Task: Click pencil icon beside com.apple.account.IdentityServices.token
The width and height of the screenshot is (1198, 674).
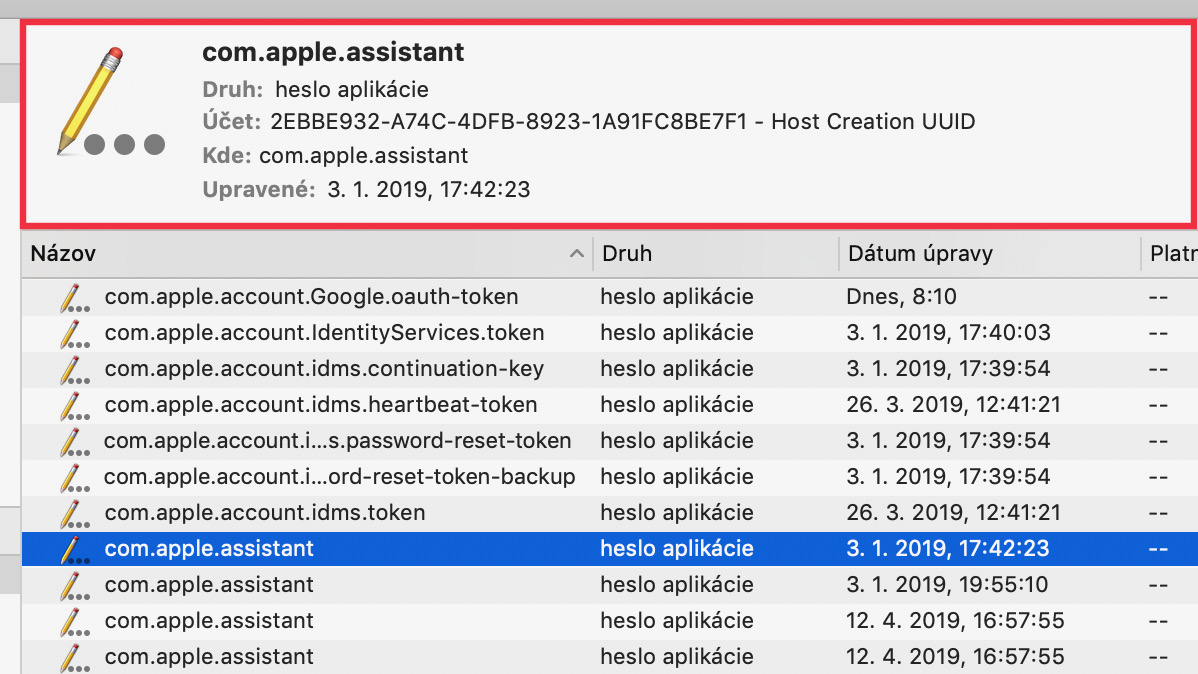Action: [x=74, y=333]
